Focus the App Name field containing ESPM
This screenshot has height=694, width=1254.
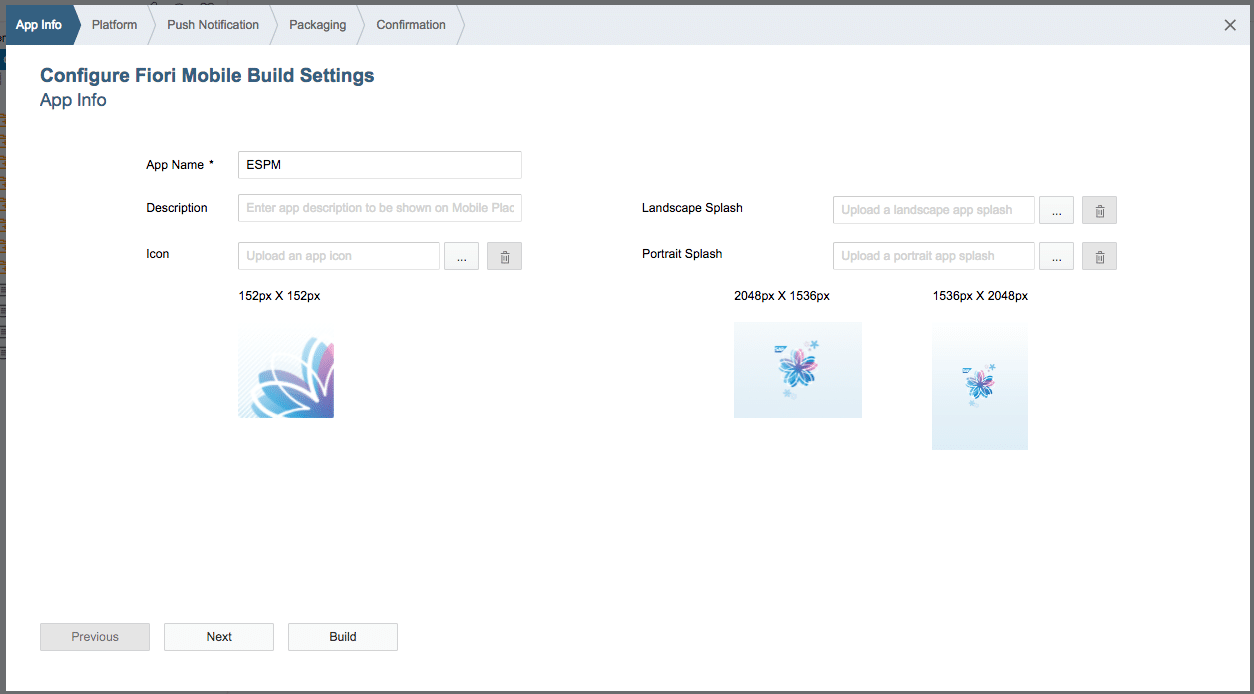379,165
